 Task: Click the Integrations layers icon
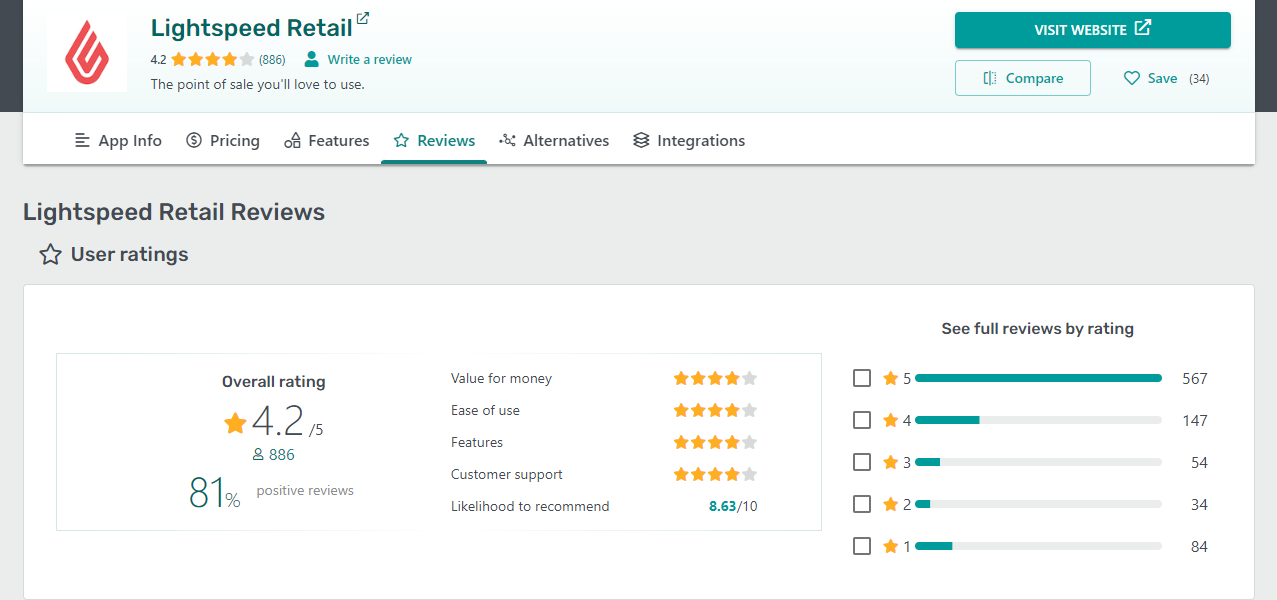pos(641,140)
